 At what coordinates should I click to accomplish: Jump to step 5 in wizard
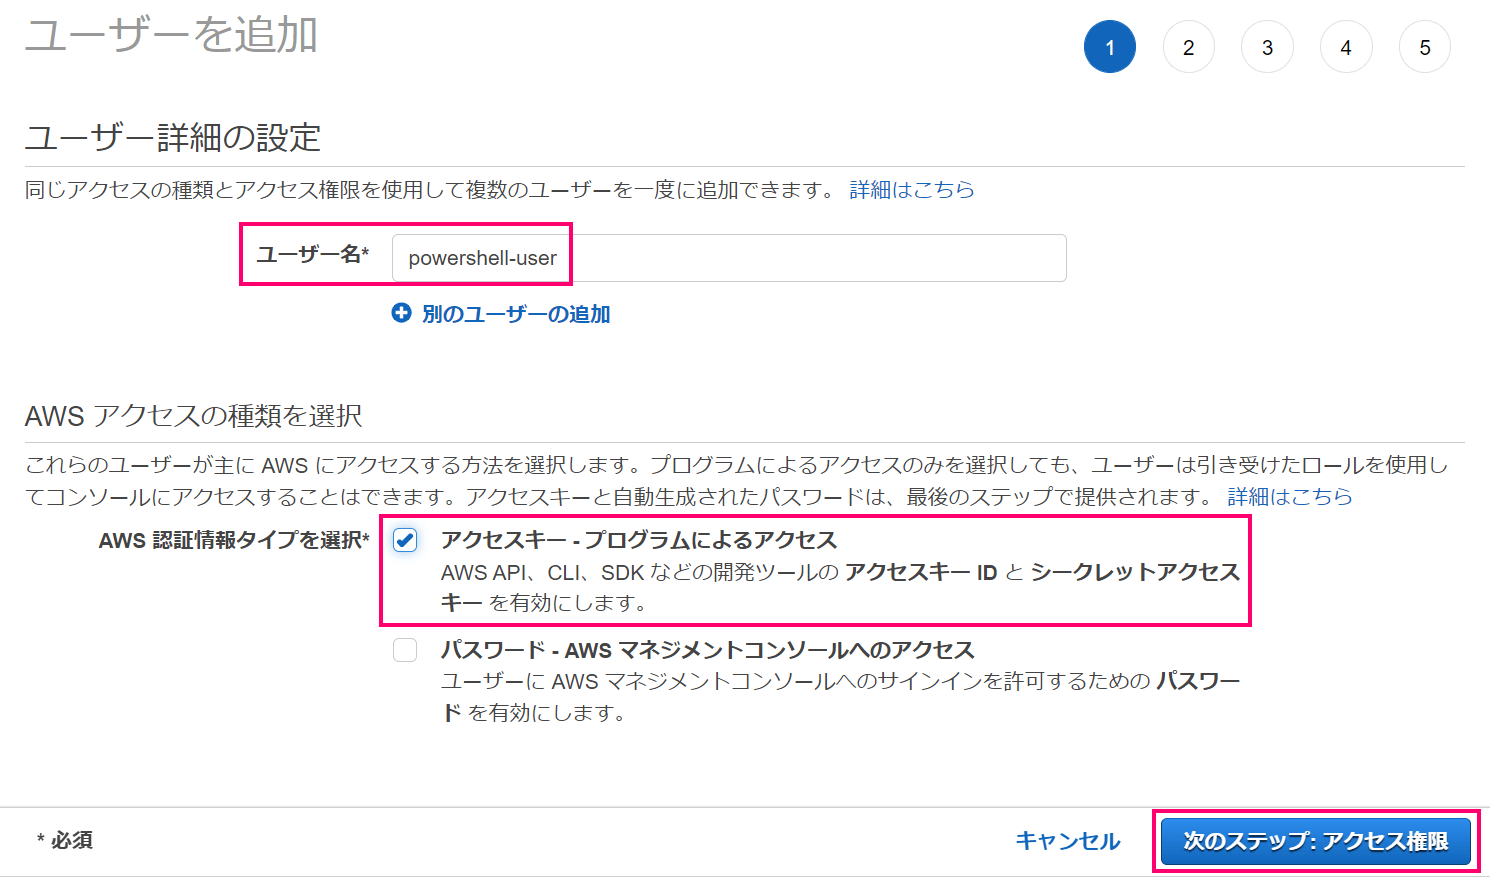[1425, 47]
